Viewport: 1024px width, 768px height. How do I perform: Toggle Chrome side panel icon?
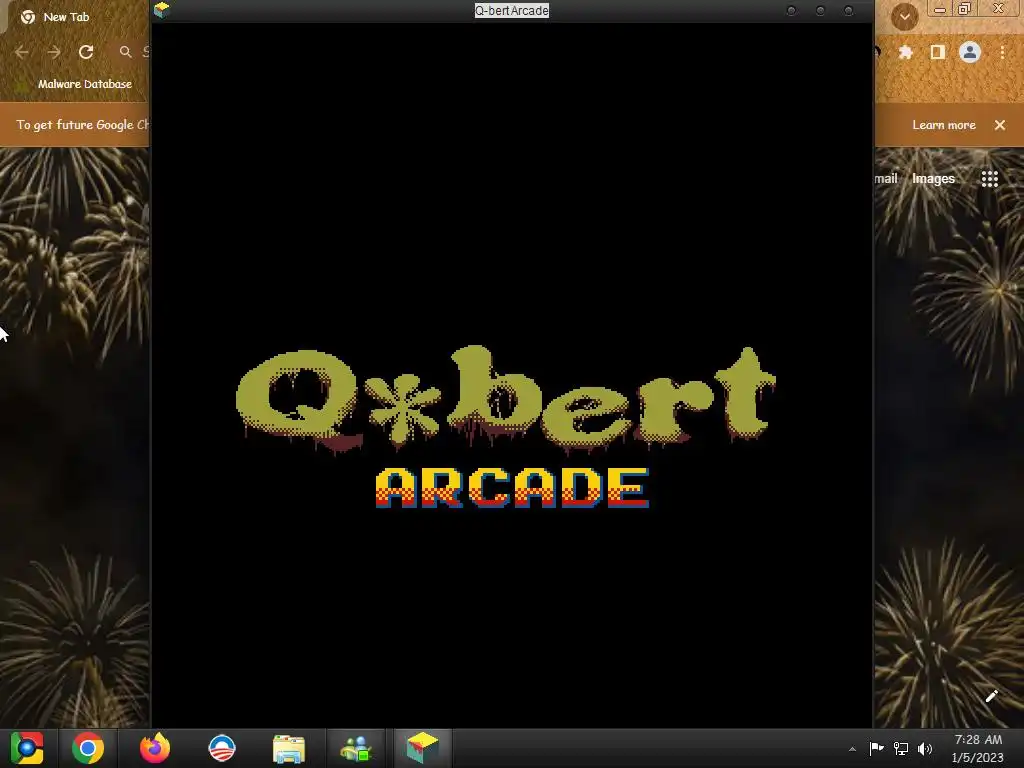937,52
